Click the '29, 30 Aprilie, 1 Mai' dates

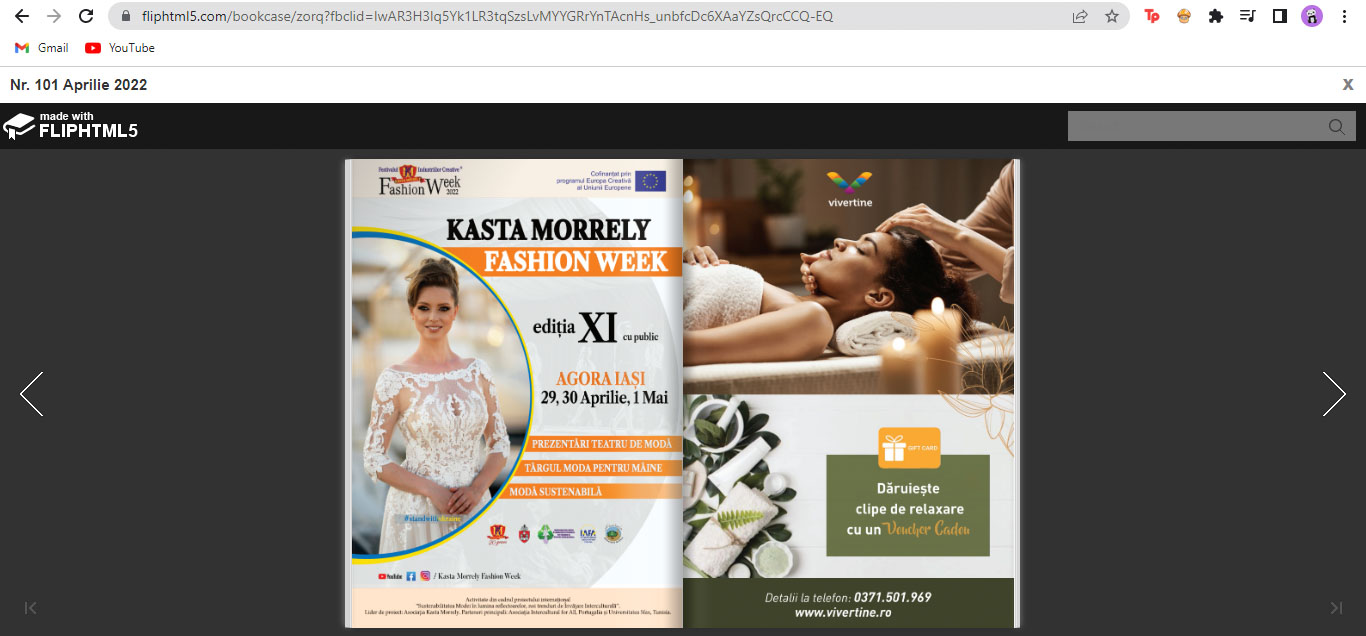click(604, 398)
